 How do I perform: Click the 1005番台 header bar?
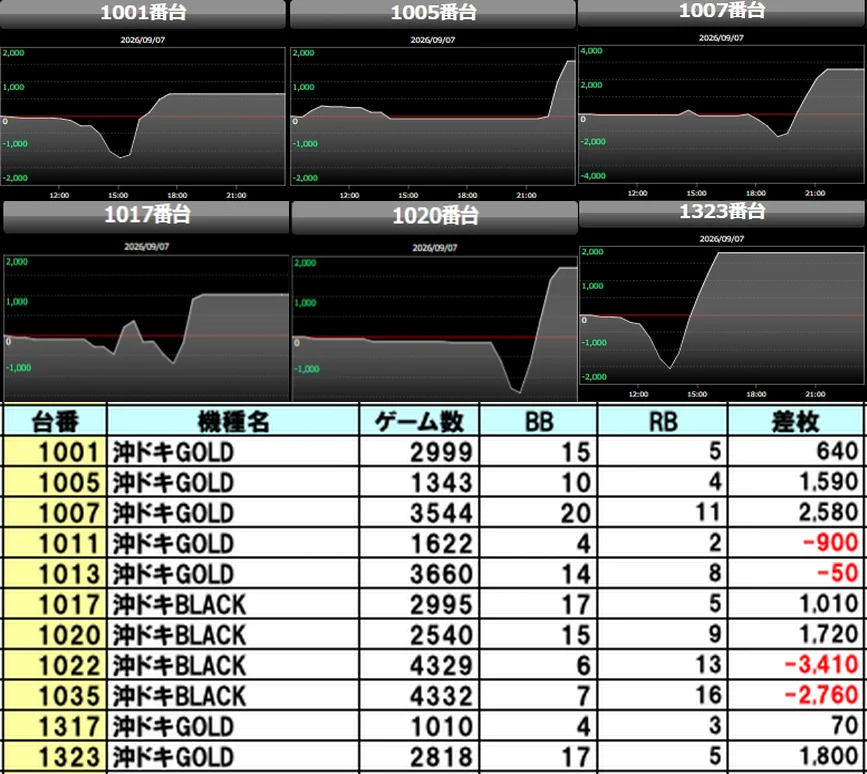click(433, 13)
